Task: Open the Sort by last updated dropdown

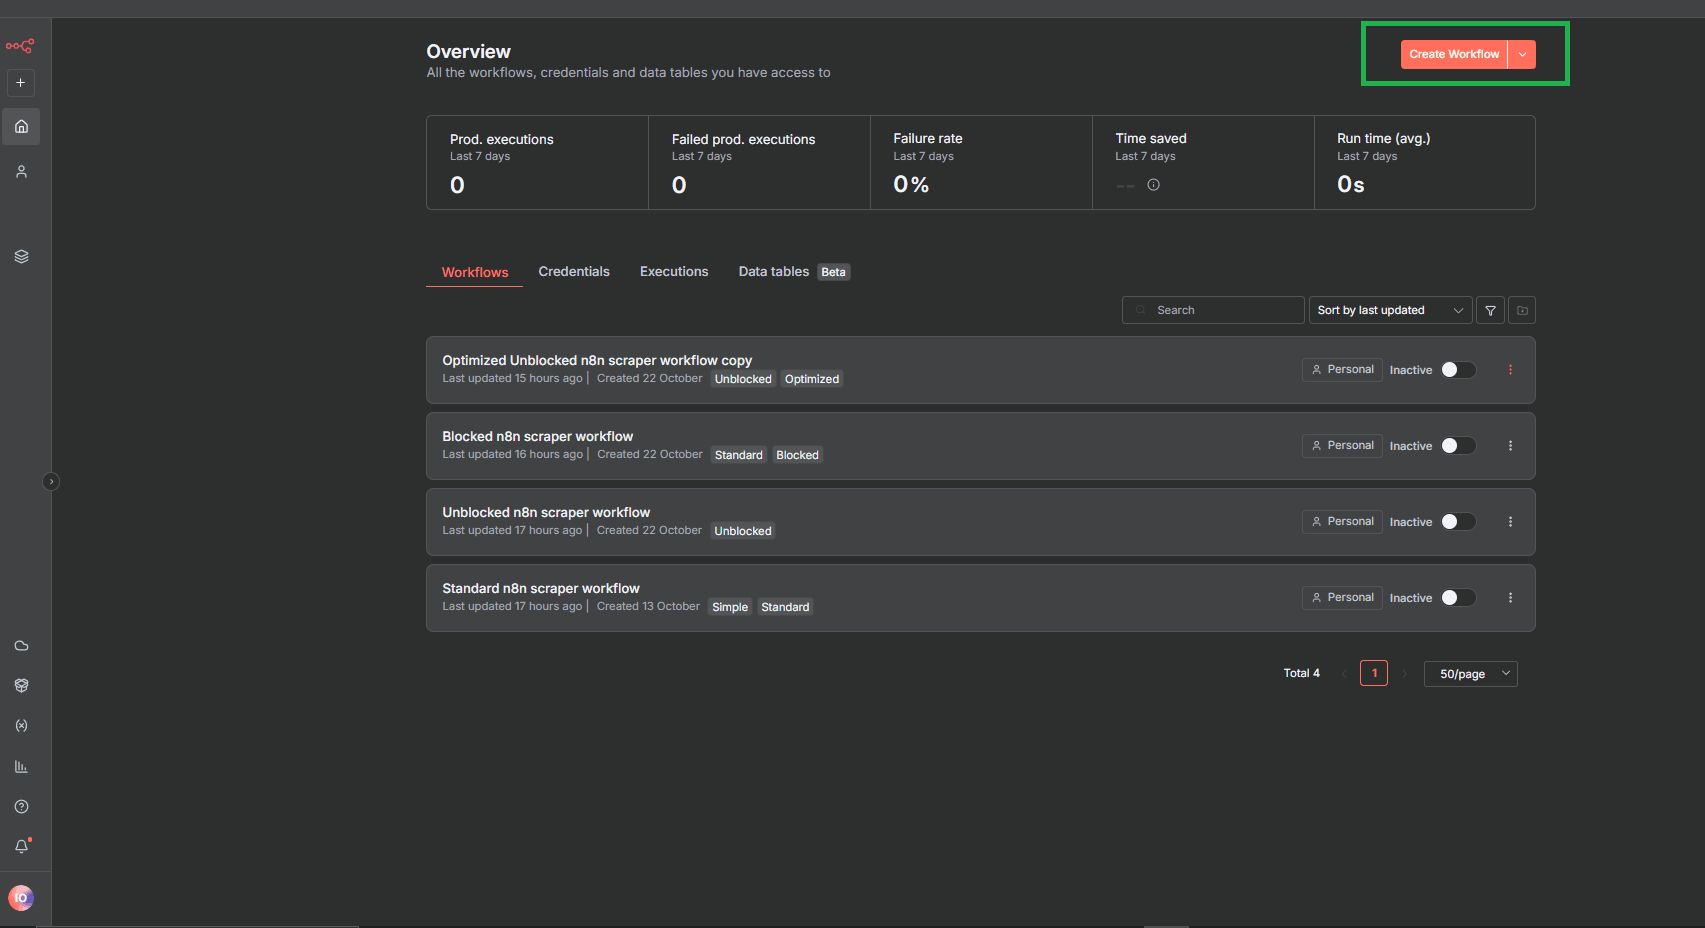Action: coord(1390,310)
